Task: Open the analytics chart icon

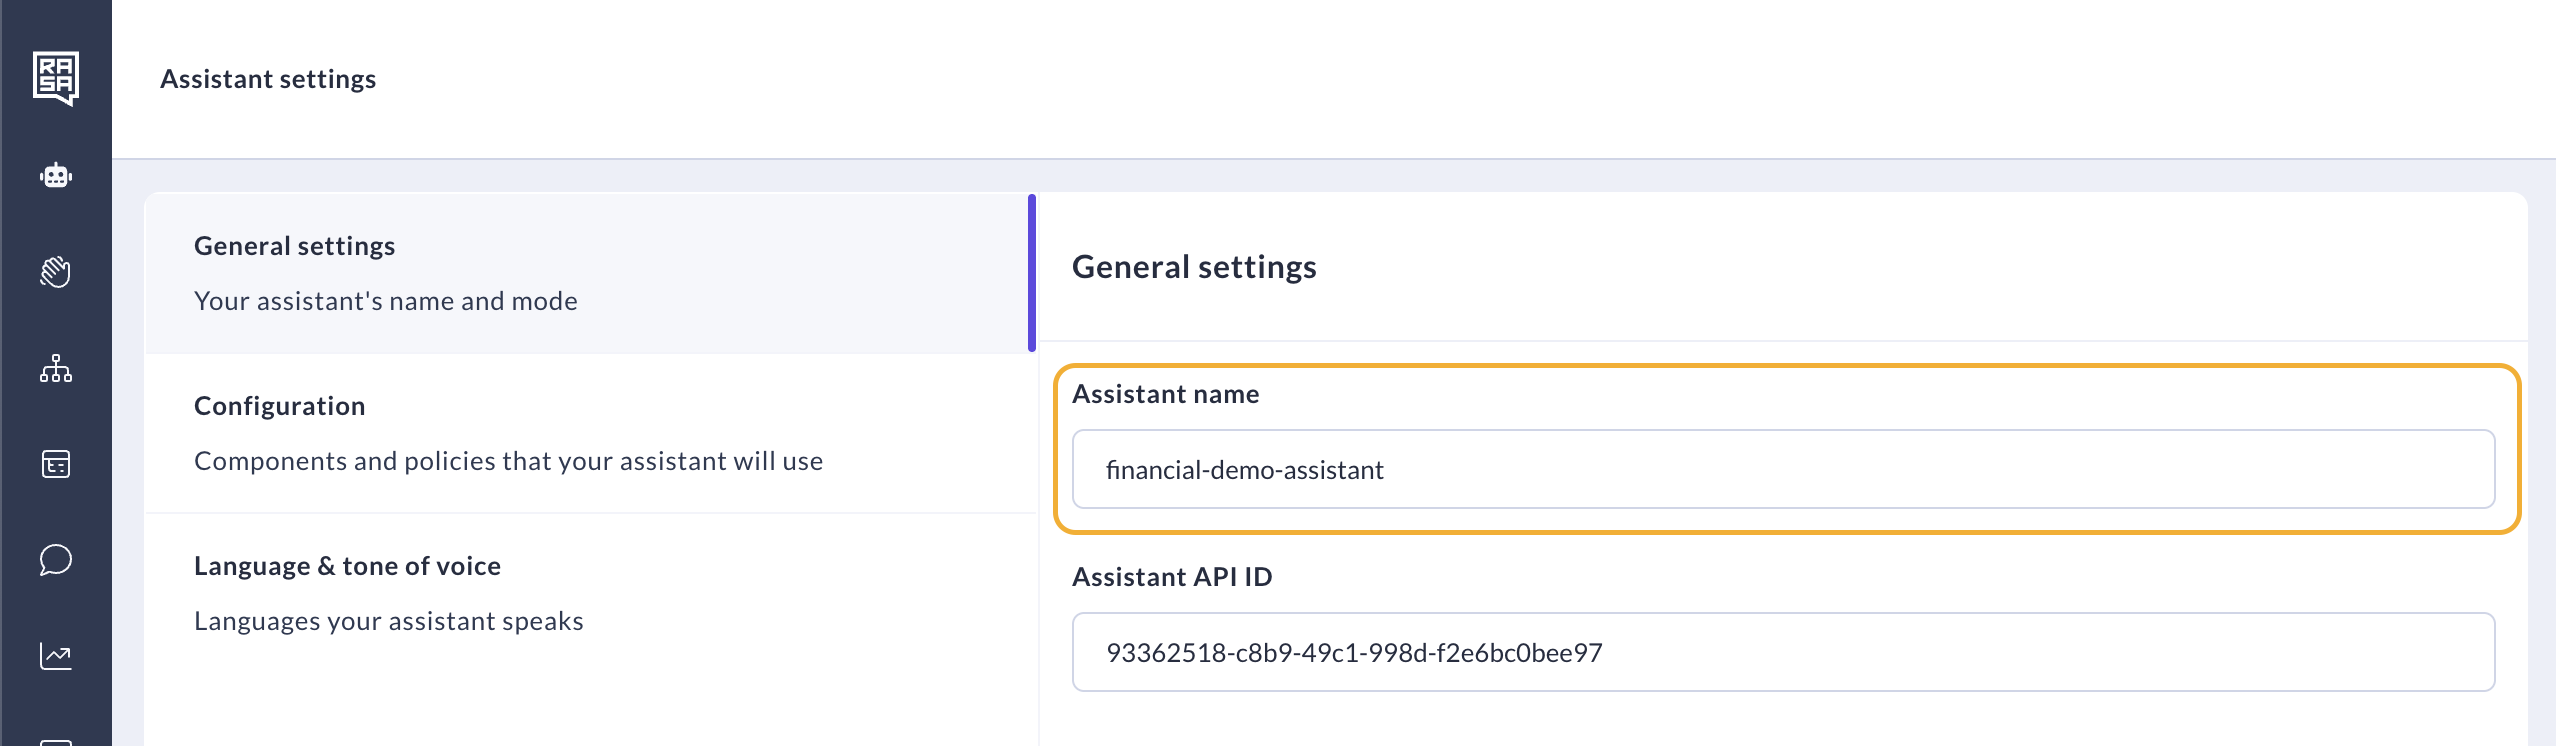Action: 56,656
